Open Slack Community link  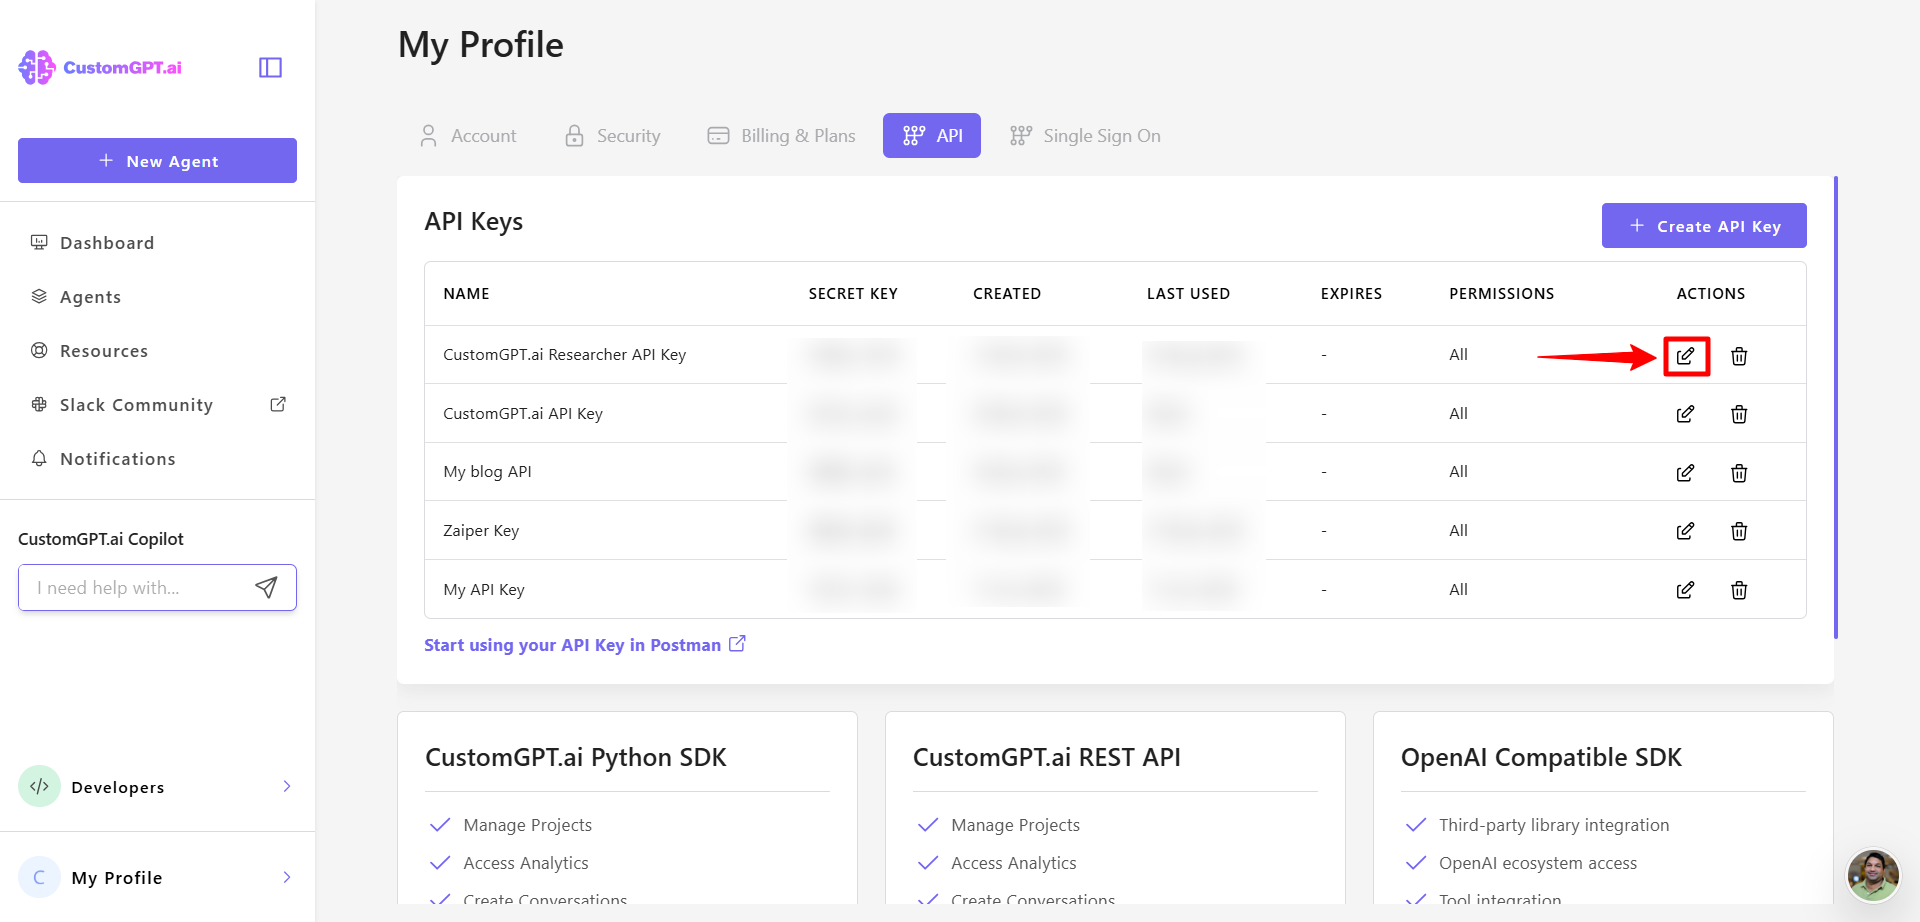[x=136, y=405]
